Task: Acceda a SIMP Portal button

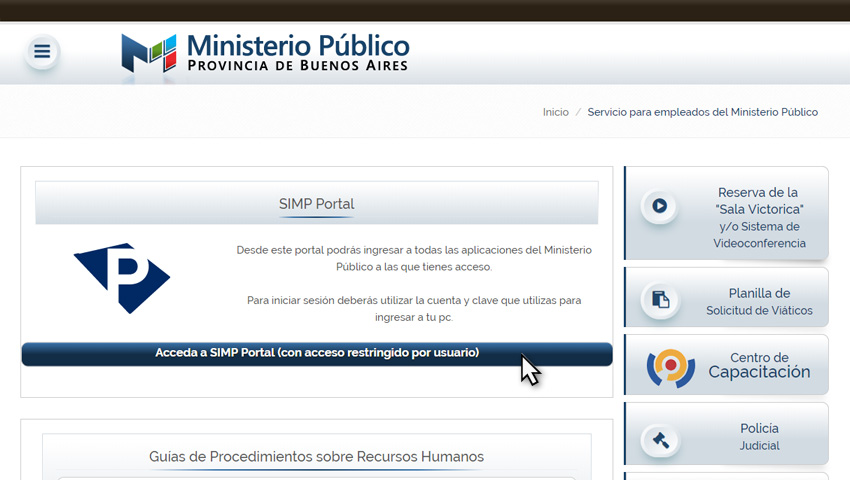Action: pyautogui.click(x=317, y=354)
